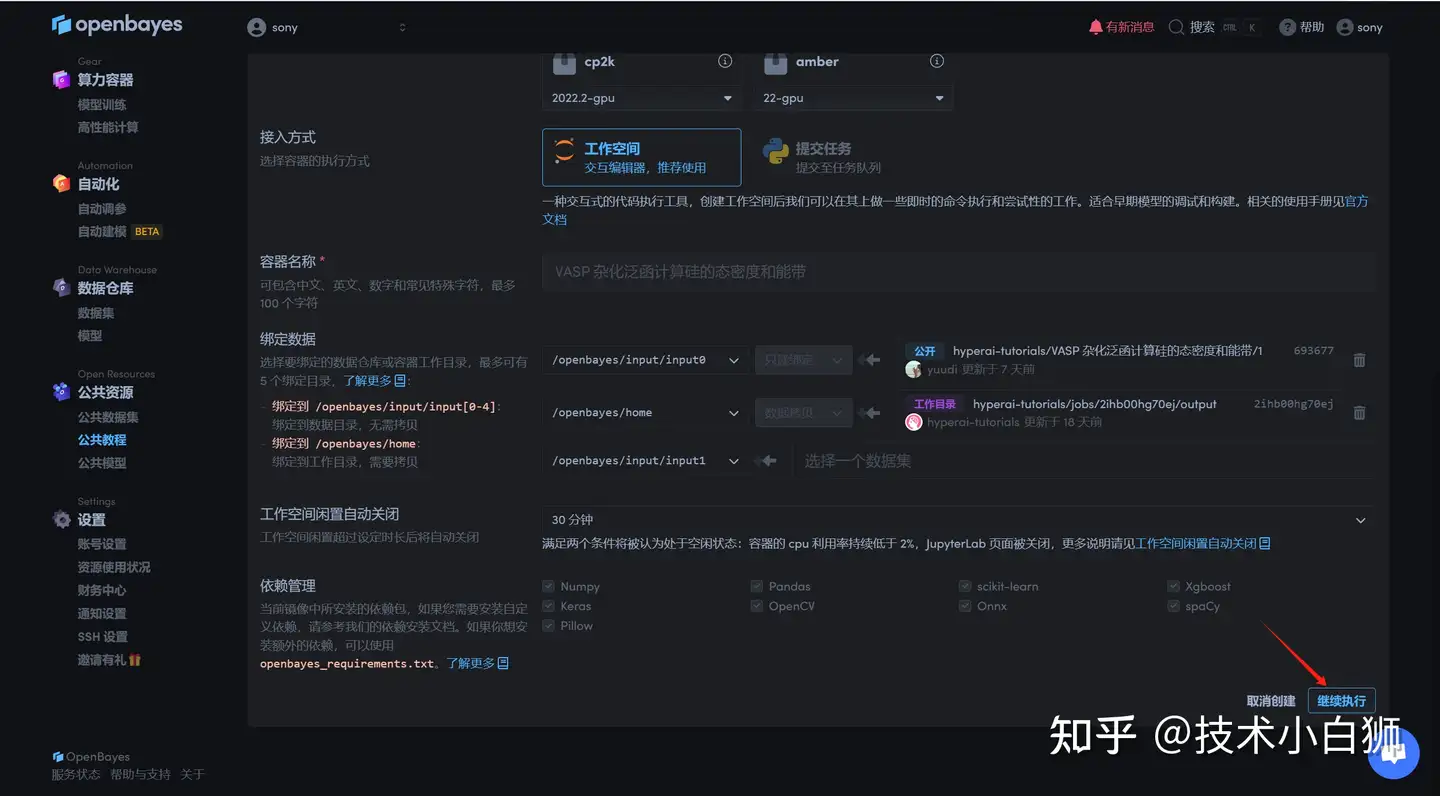The width and height of the screenshot is (1440, 796).
Task: Toggle the Pillow dependency checkbox
Action: click(548, 626)
